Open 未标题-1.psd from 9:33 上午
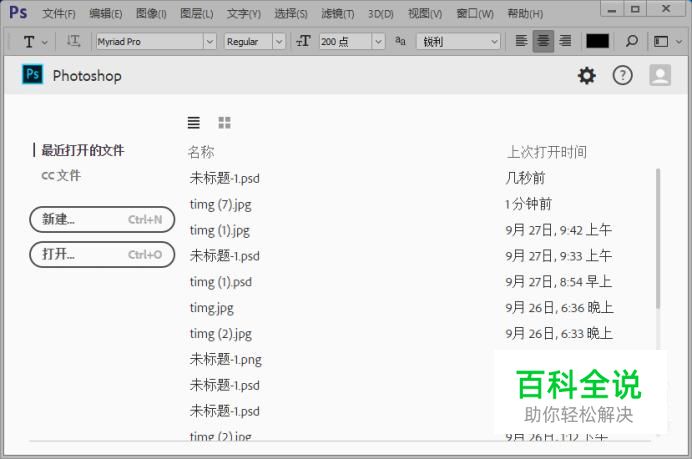This screenshot has width=692, height=459. tap(225, 256)
